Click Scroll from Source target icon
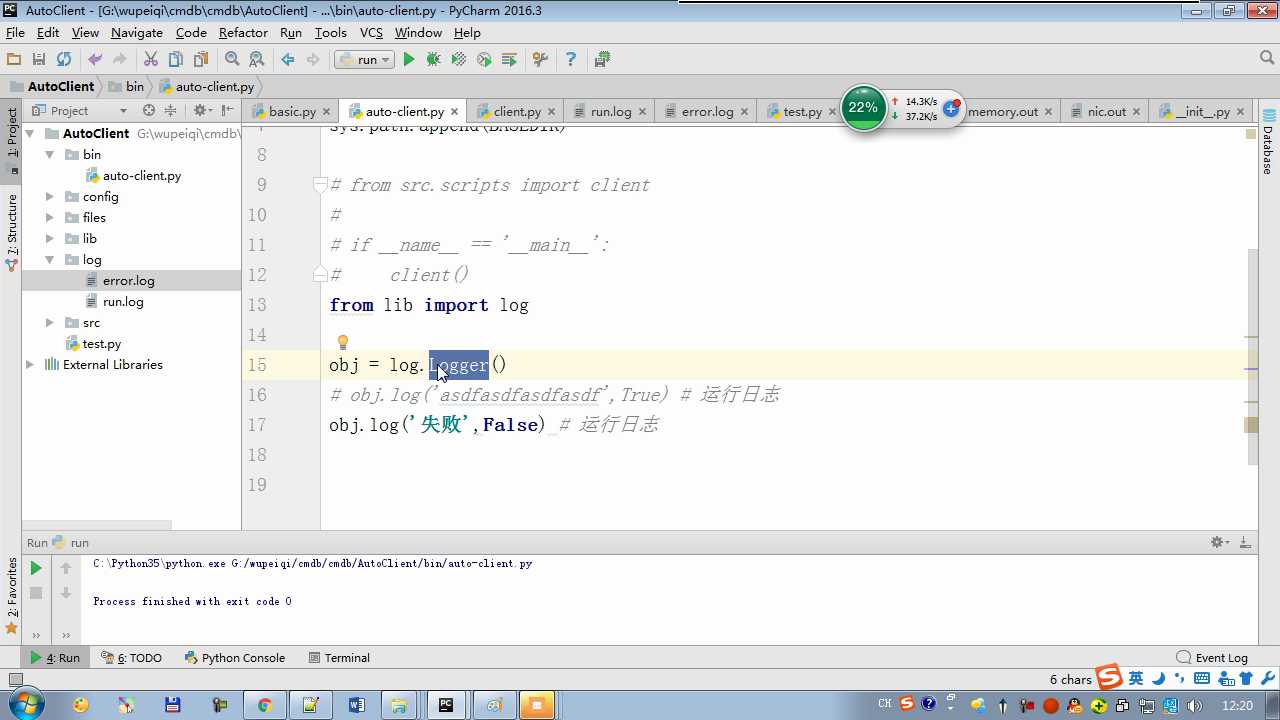This screenshot has width=1280, height=720. (149, 111)
